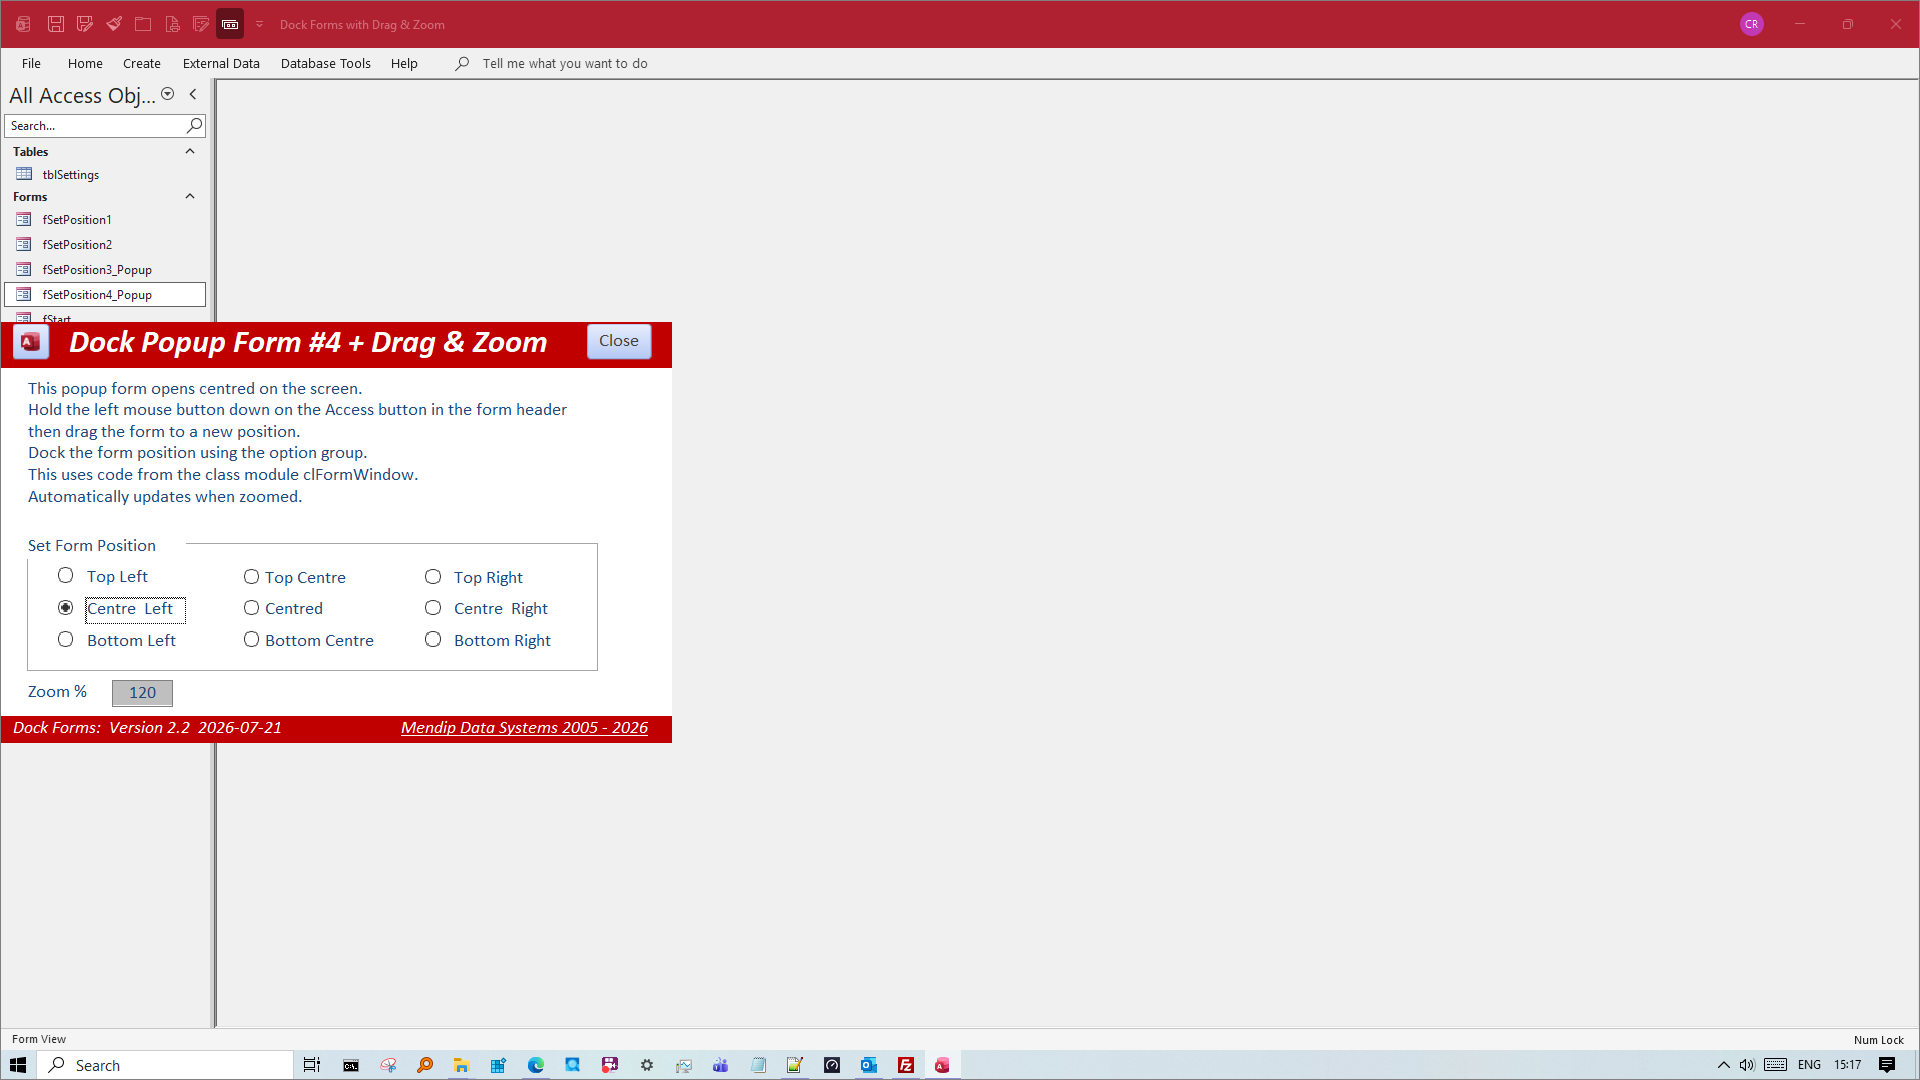Open the Outlook icon on the taskbar
This screenshot has height=1080, width=1920.
tap(869, 1065)
